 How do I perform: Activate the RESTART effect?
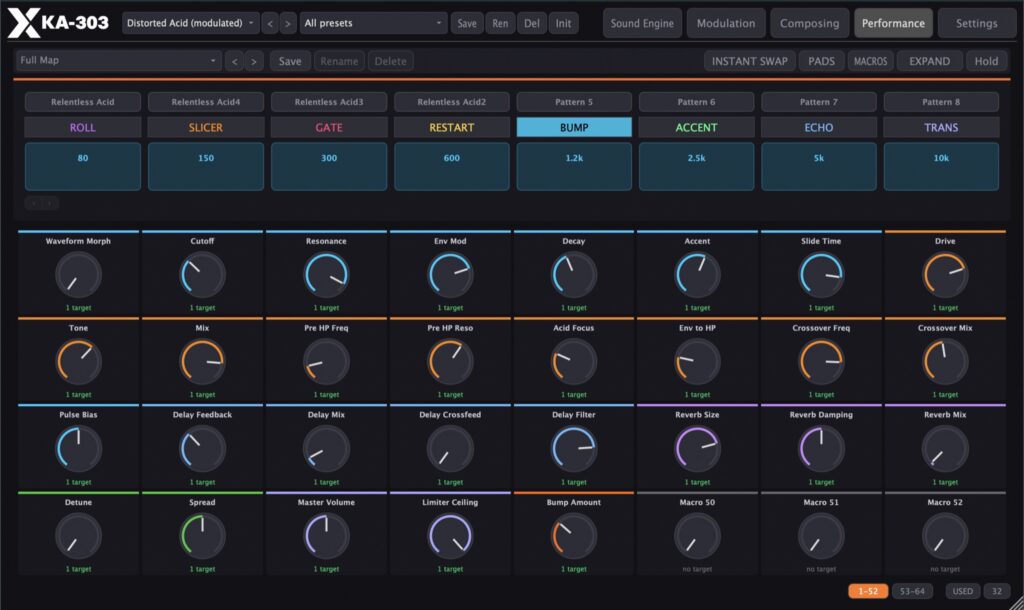[x=451, y=127]
